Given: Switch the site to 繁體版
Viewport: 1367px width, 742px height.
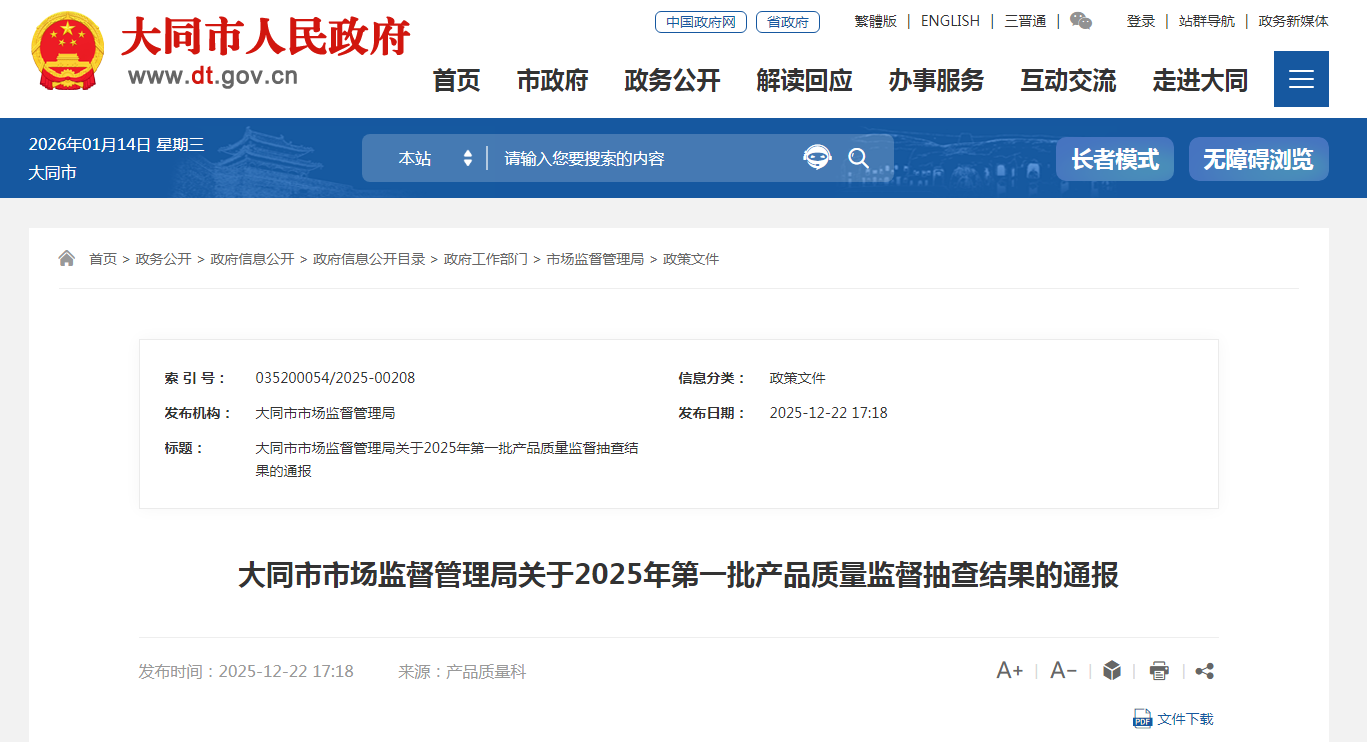Looking at the screenshot, I should point(875,21).
